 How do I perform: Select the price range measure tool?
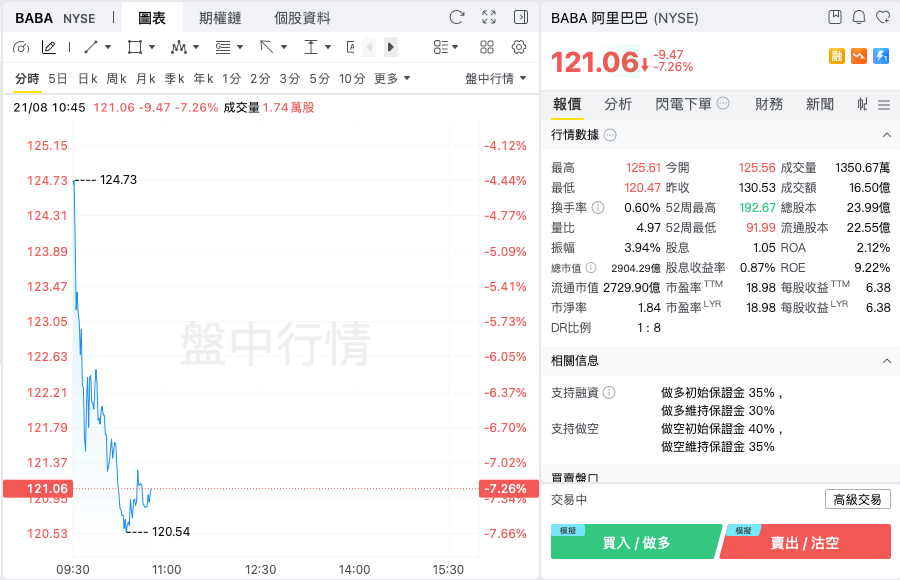pos(311,47)
